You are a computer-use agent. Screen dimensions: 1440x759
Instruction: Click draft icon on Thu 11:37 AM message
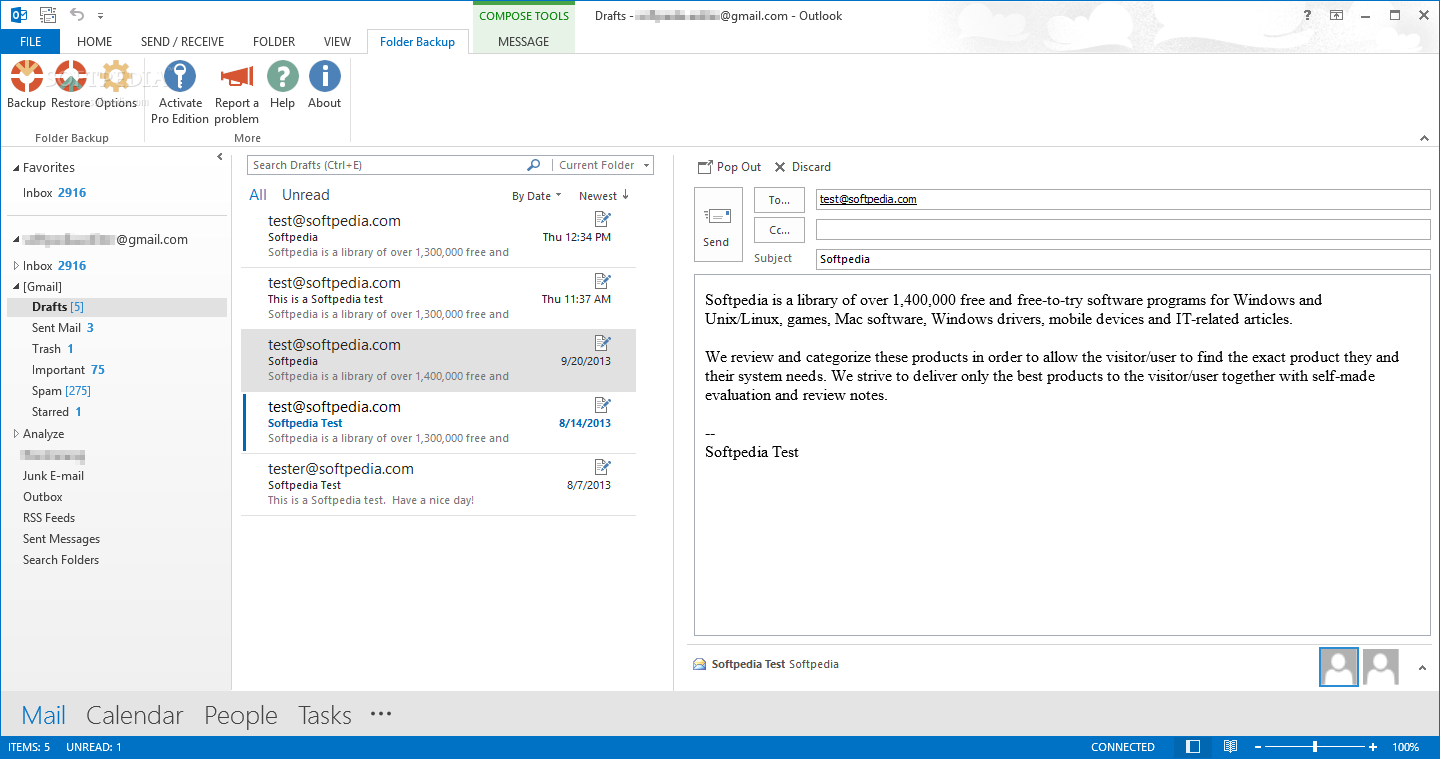click(x=602, y=281)
